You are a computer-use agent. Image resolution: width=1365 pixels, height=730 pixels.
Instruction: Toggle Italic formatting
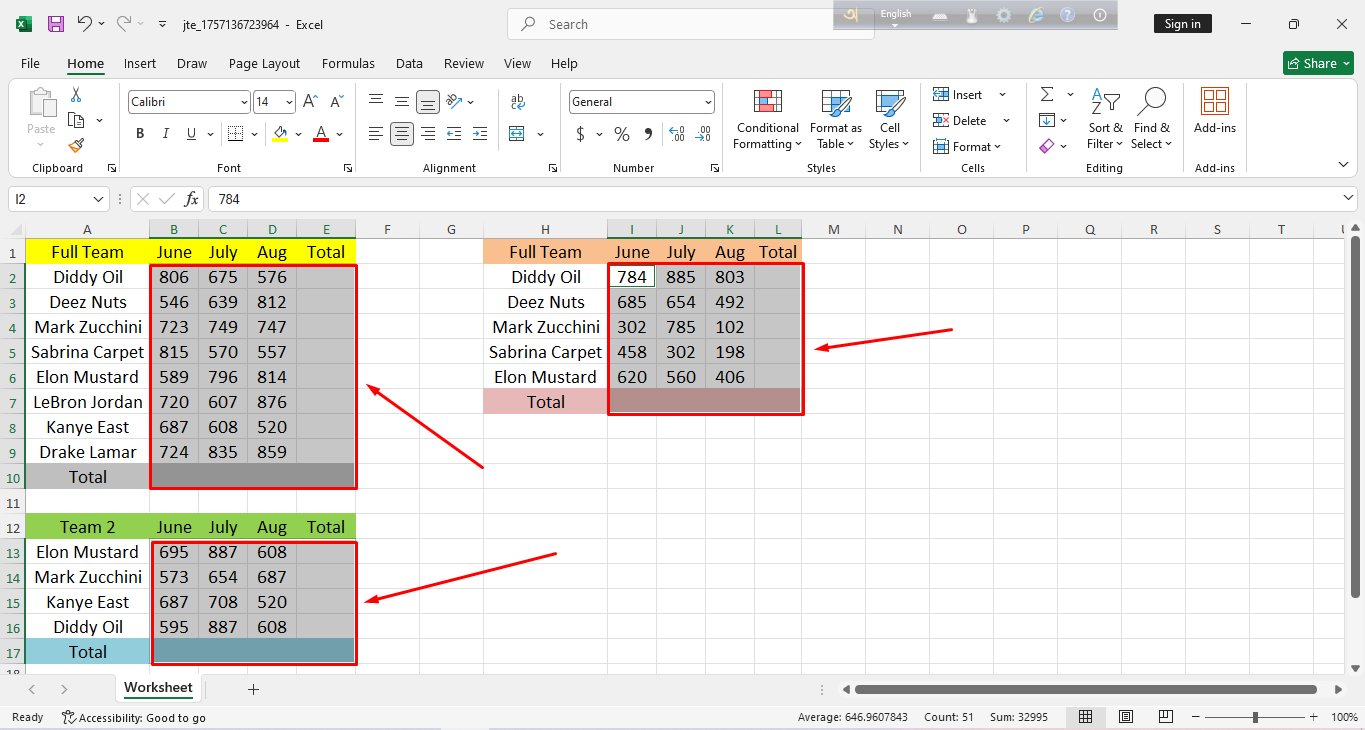click(166, 134)
